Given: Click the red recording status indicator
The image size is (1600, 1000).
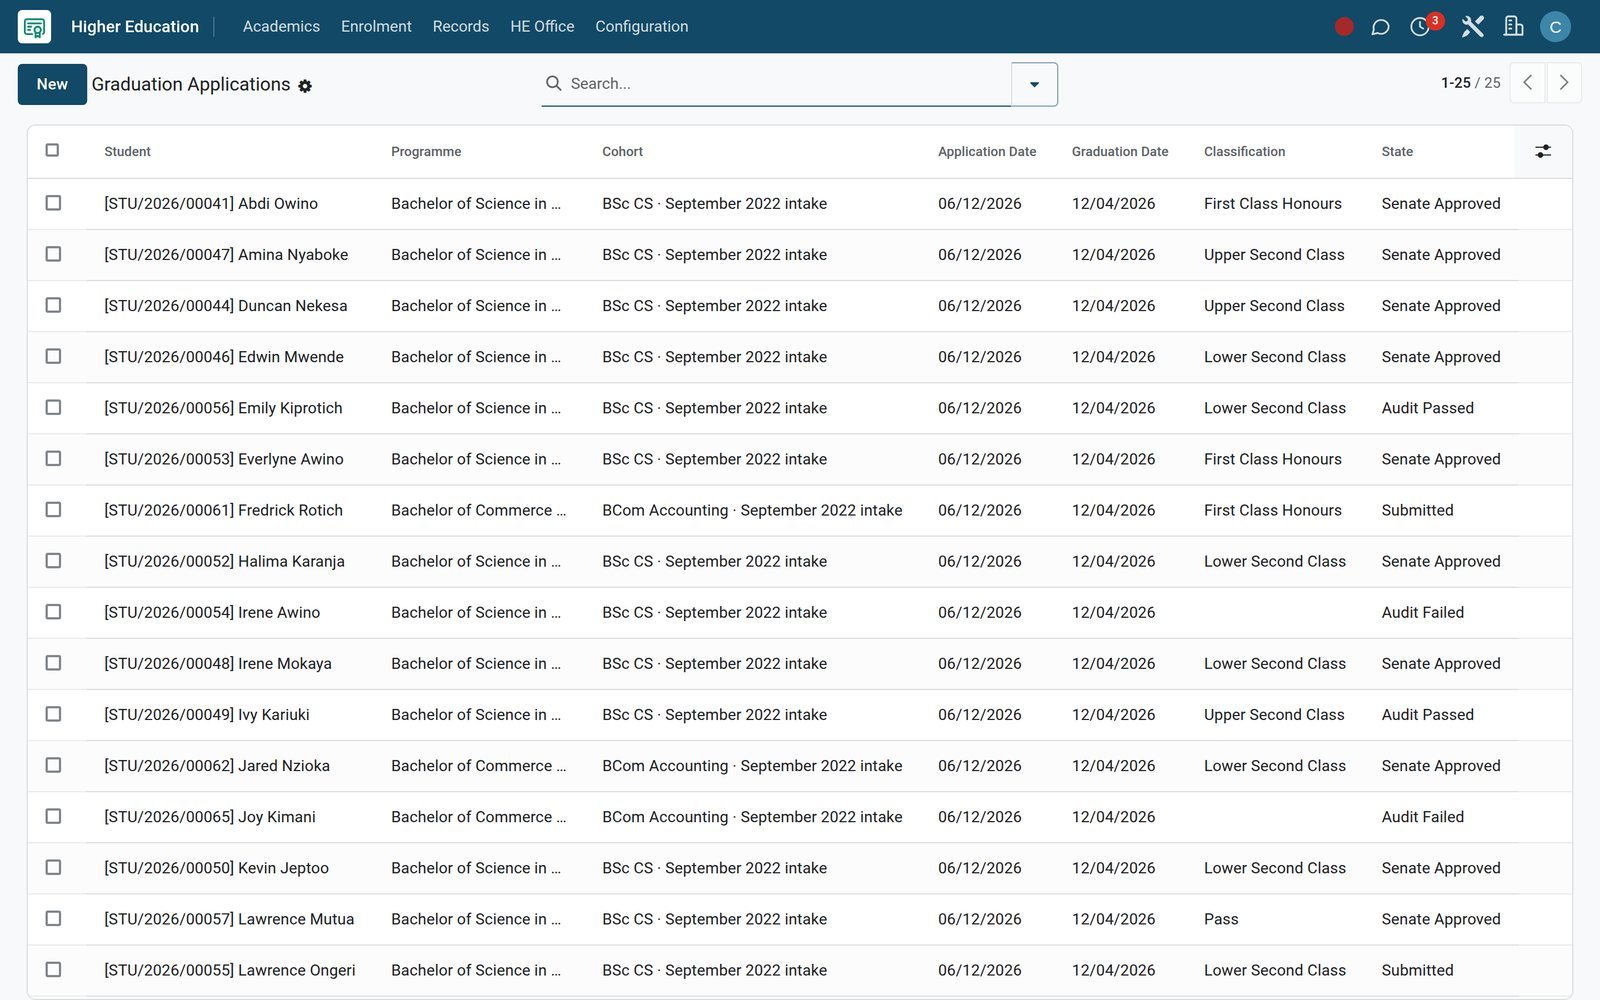Looking at the screenshot, I should pyautogui.click(x=1344, y=27).
